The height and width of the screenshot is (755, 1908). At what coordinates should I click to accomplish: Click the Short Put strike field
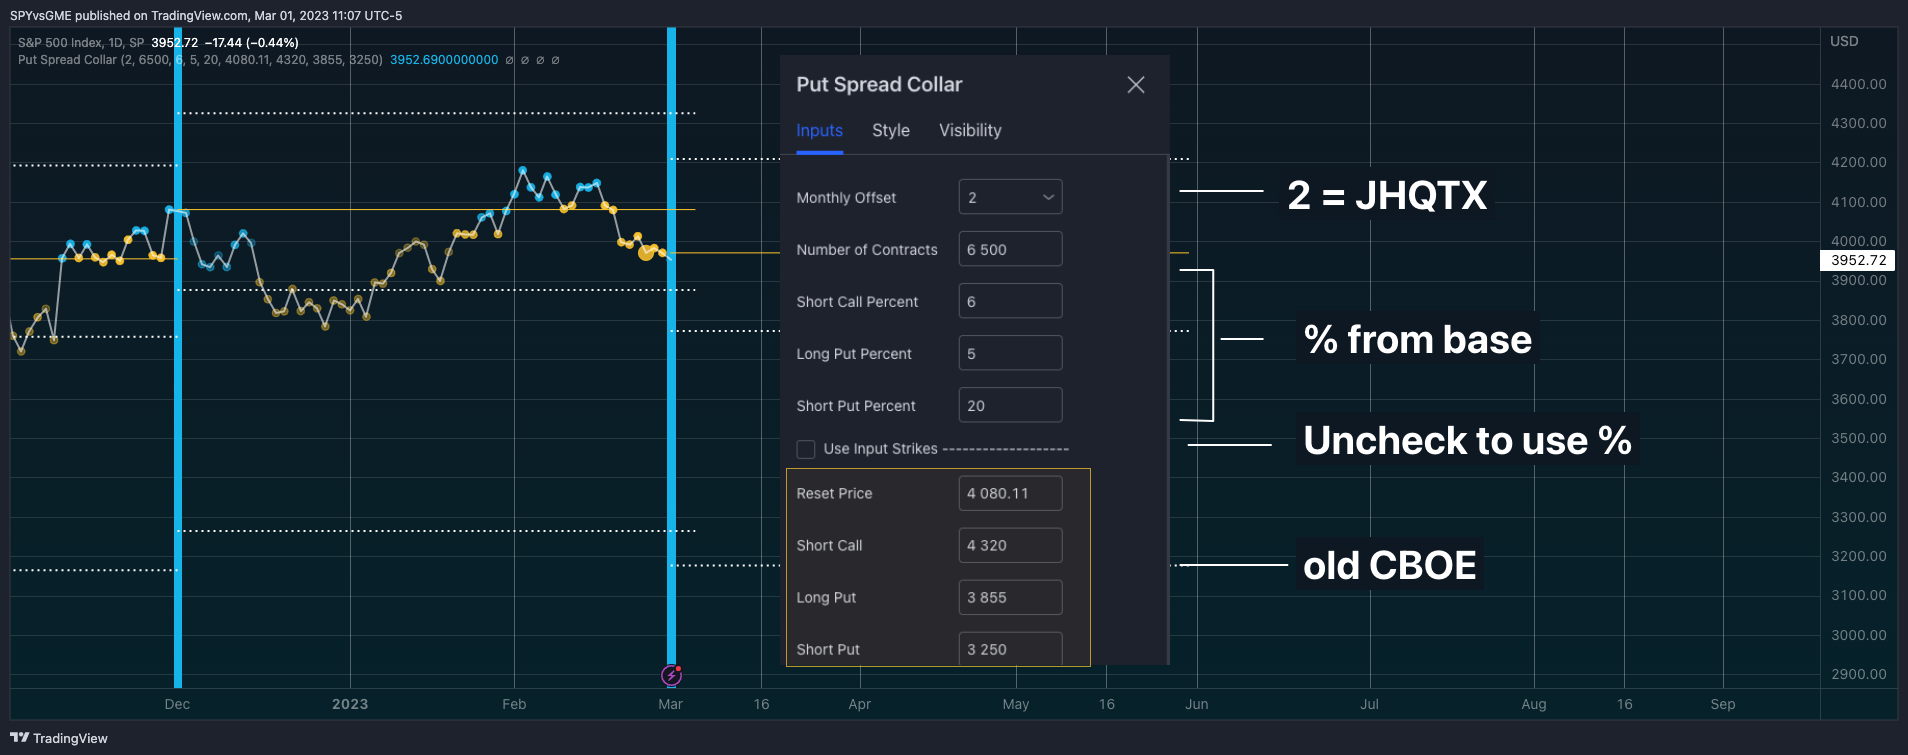[x=1010, y=648]
